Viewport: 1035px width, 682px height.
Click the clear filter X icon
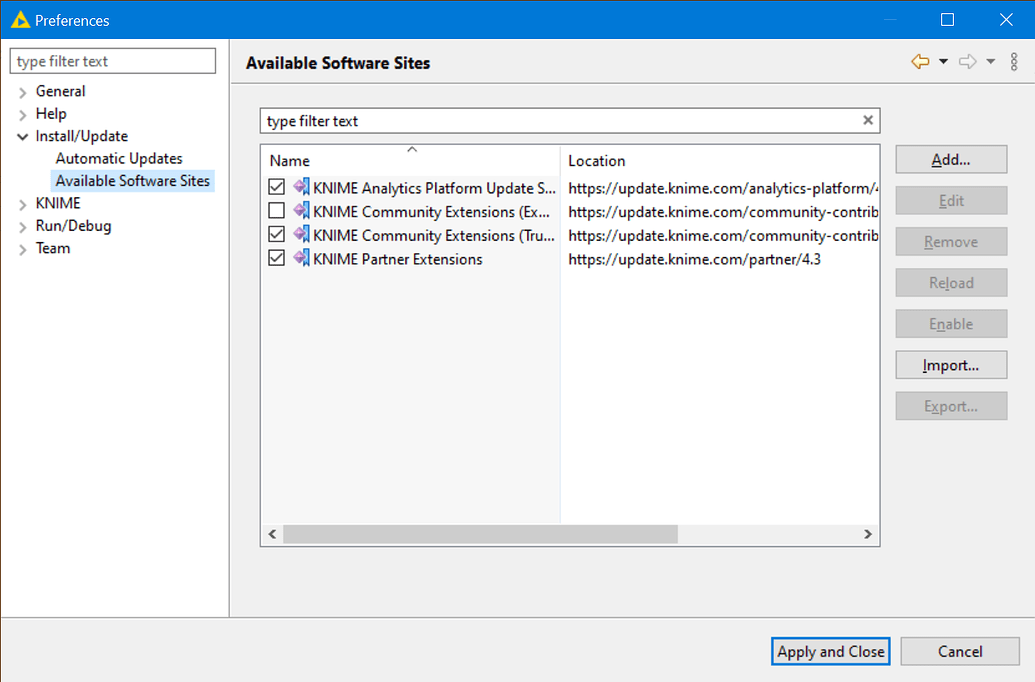coord(867,120)
